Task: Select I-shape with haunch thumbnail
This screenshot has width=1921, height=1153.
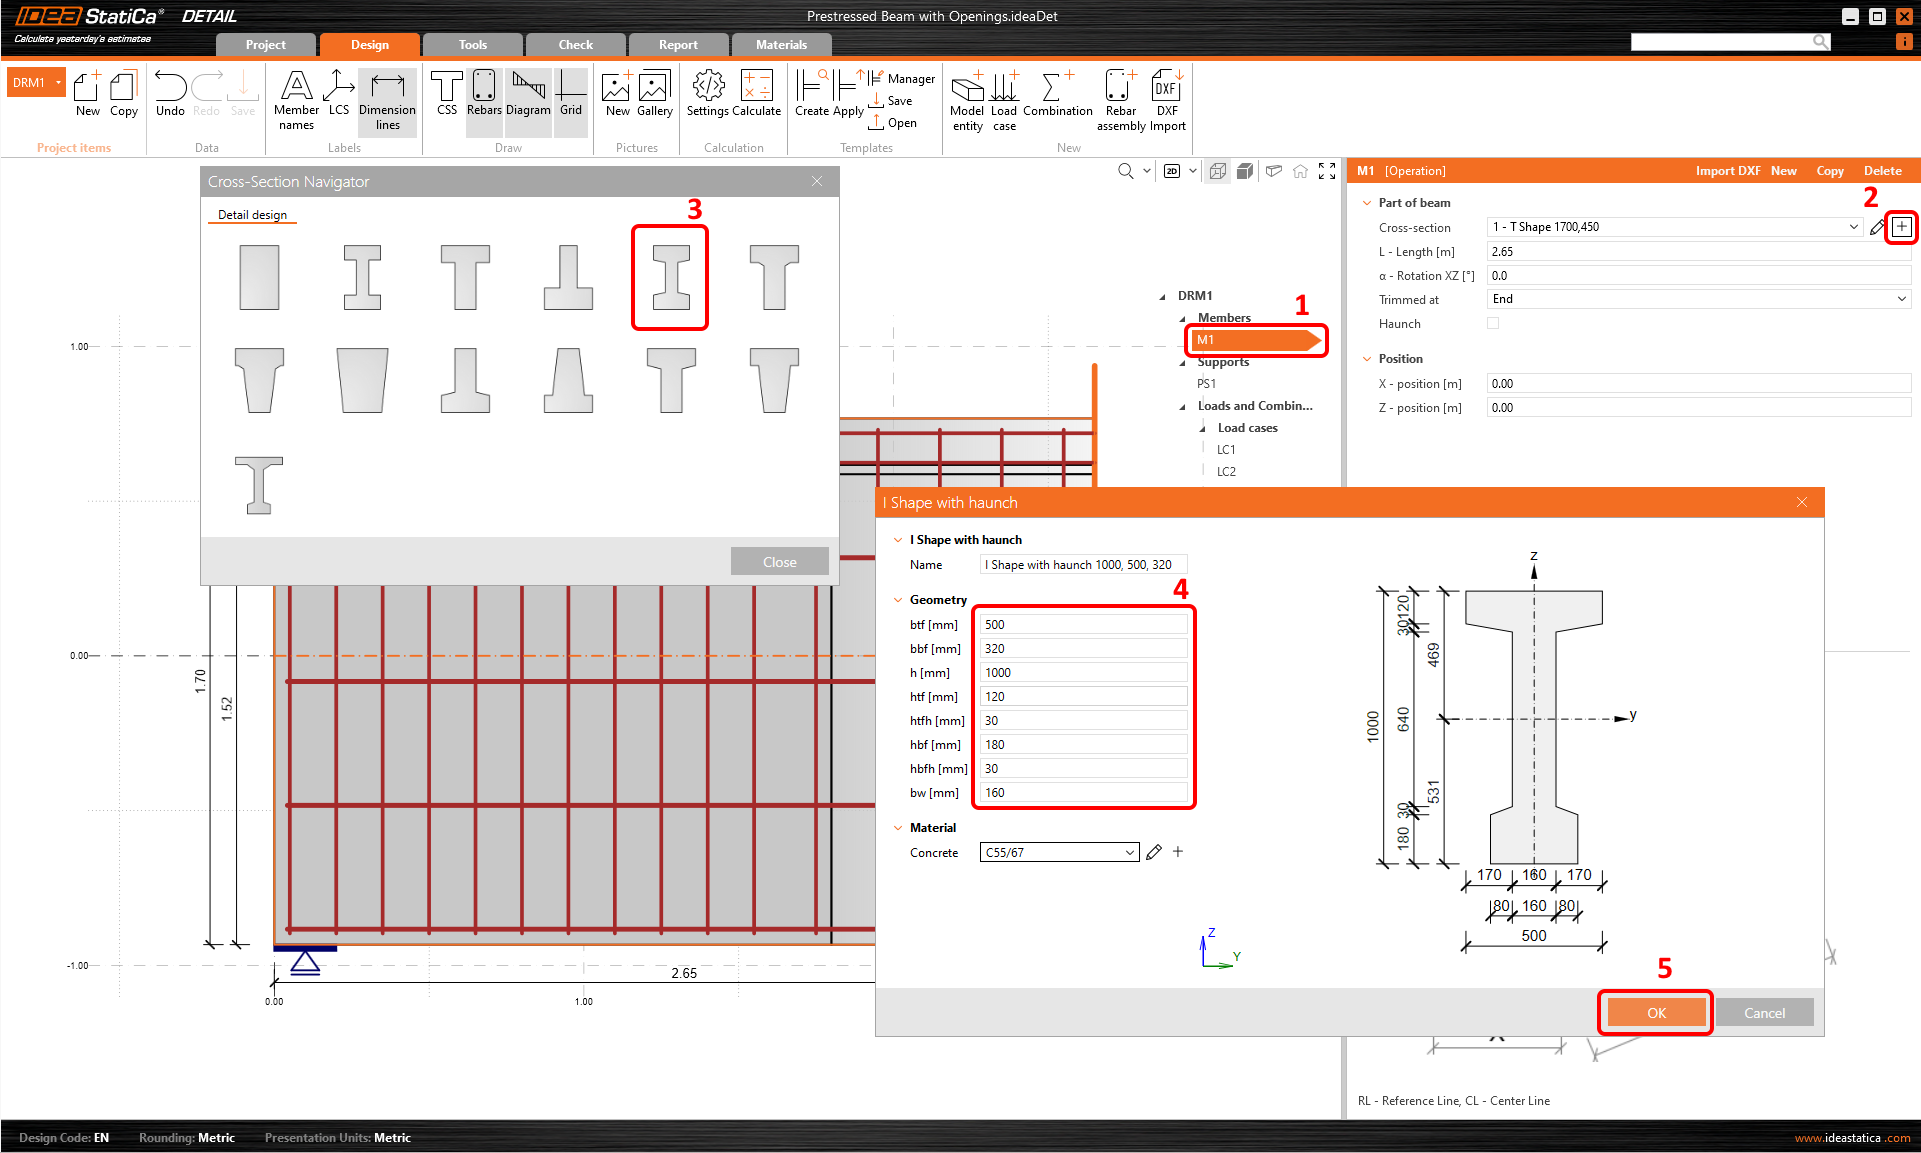Action: coord(670,277)
